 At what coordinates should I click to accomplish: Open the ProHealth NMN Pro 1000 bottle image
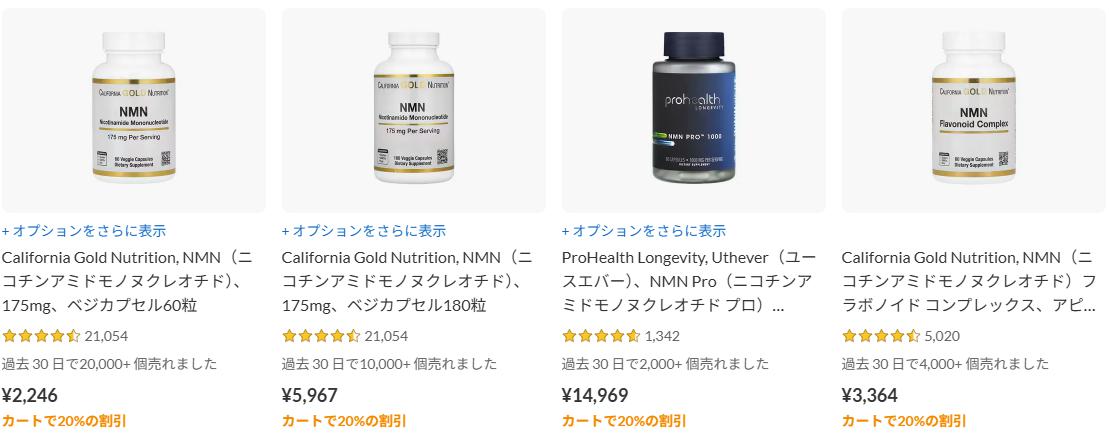(x=694, y=110)
